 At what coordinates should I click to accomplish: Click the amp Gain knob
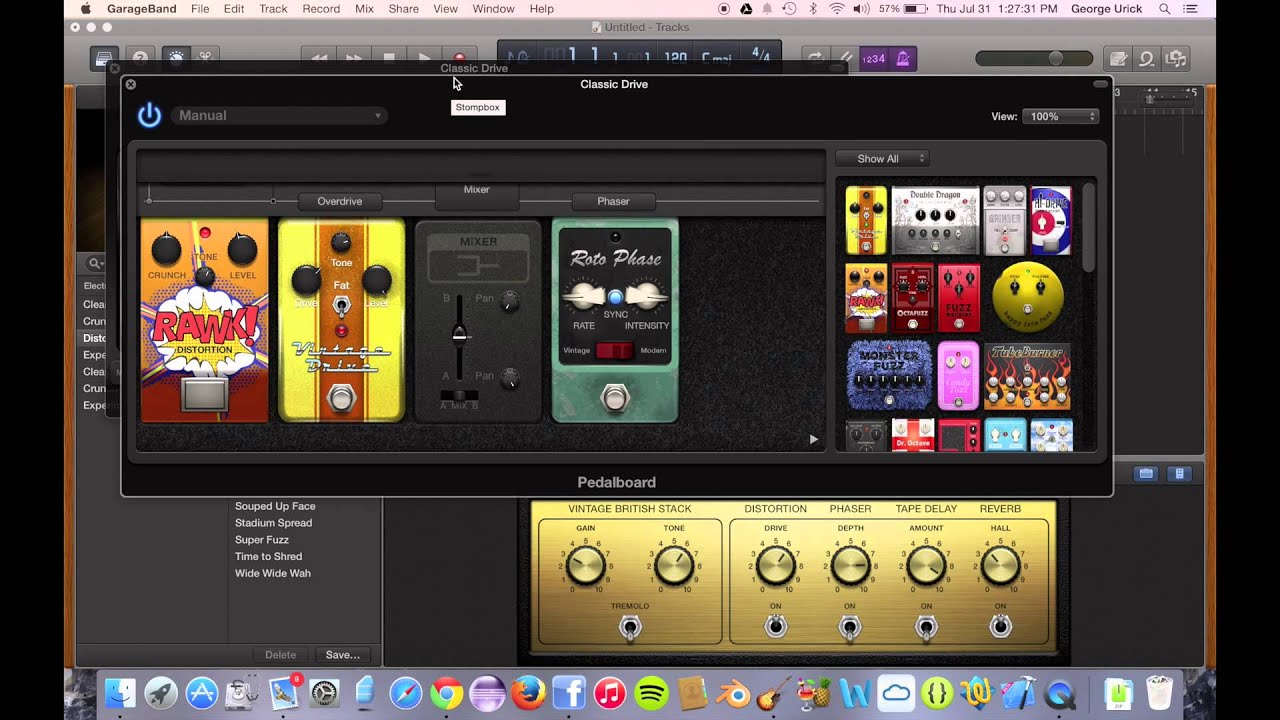pyautogui.click(x=585, y=567)
